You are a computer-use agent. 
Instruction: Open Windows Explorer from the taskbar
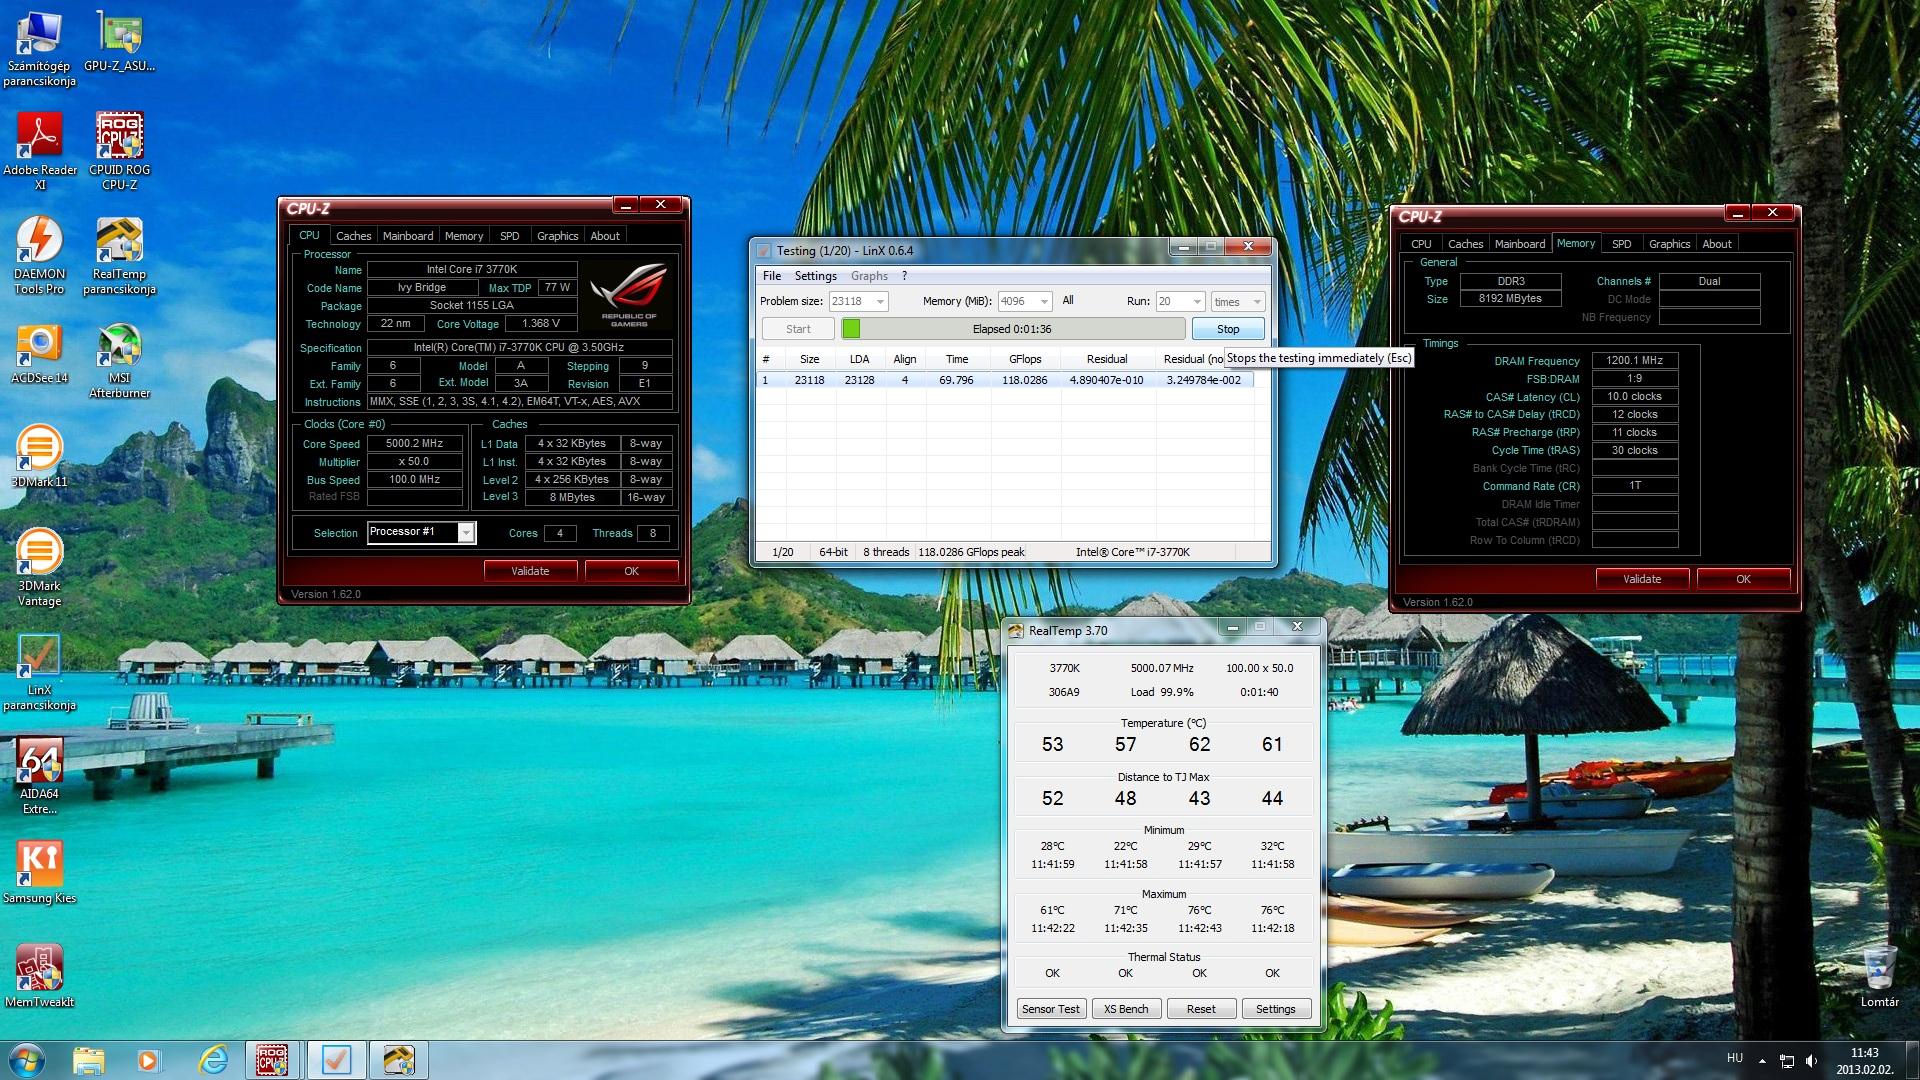(x=88, y=1060)
